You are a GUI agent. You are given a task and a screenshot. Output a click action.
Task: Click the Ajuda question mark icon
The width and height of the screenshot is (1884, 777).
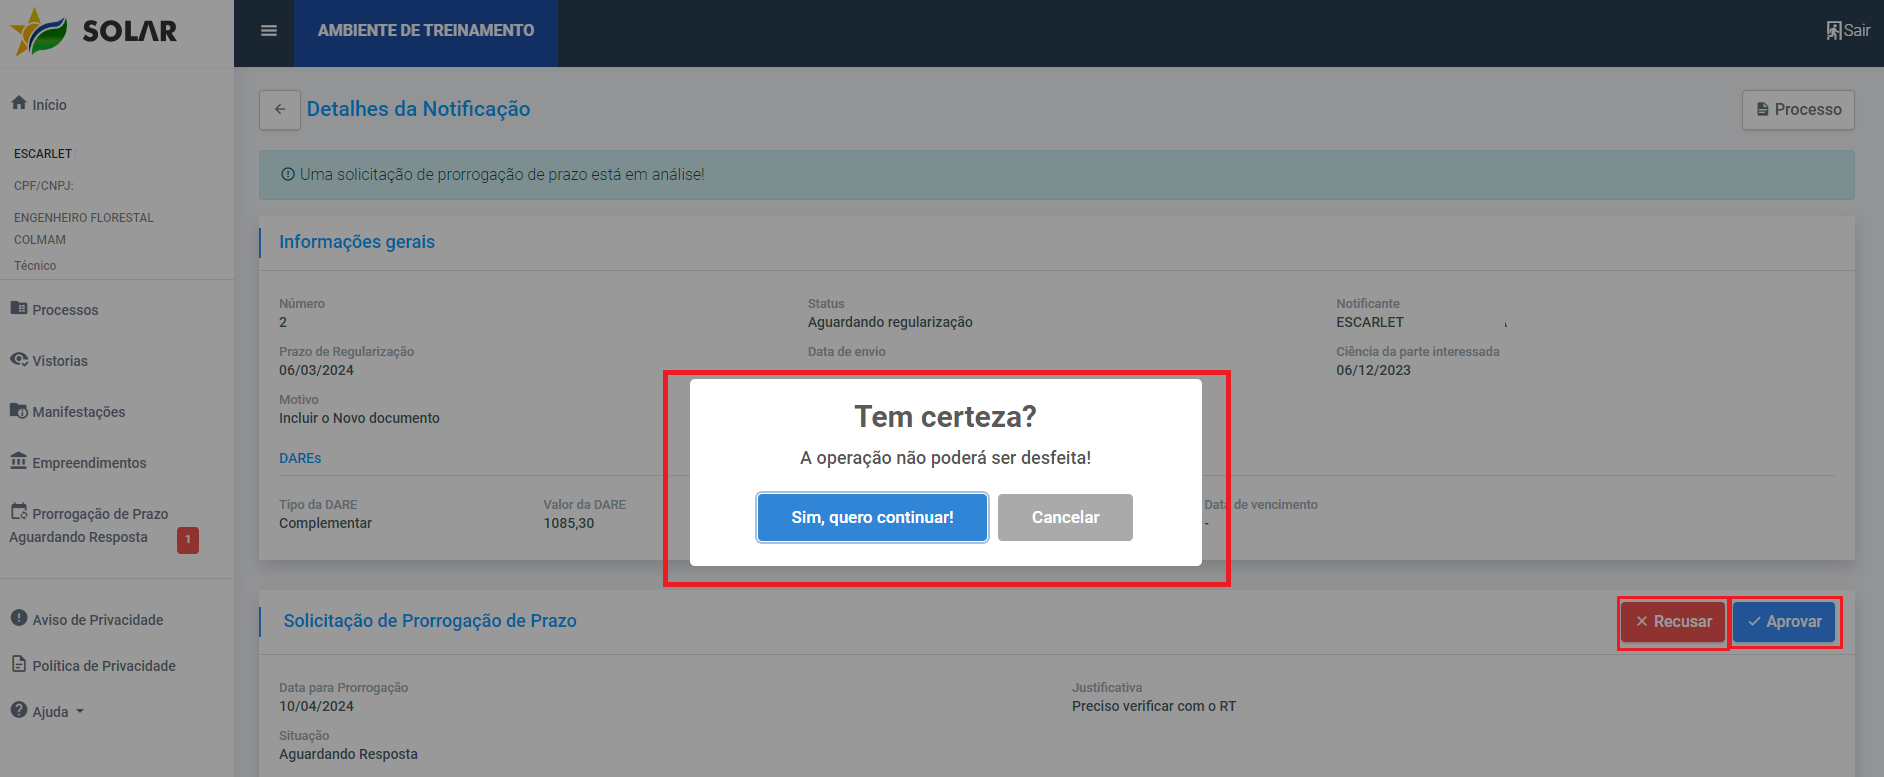(x=19, y=710)
